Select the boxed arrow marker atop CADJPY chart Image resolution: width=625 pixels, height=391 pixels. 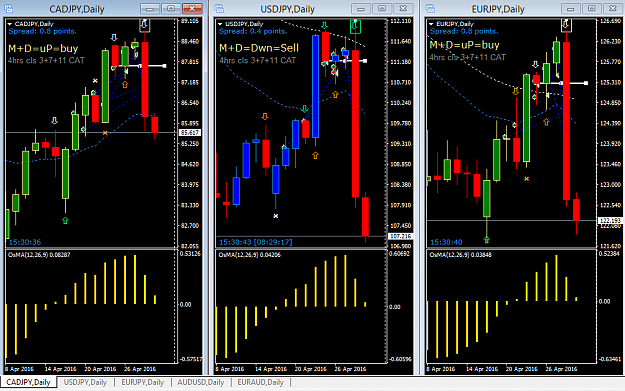[x=144, y=25]
